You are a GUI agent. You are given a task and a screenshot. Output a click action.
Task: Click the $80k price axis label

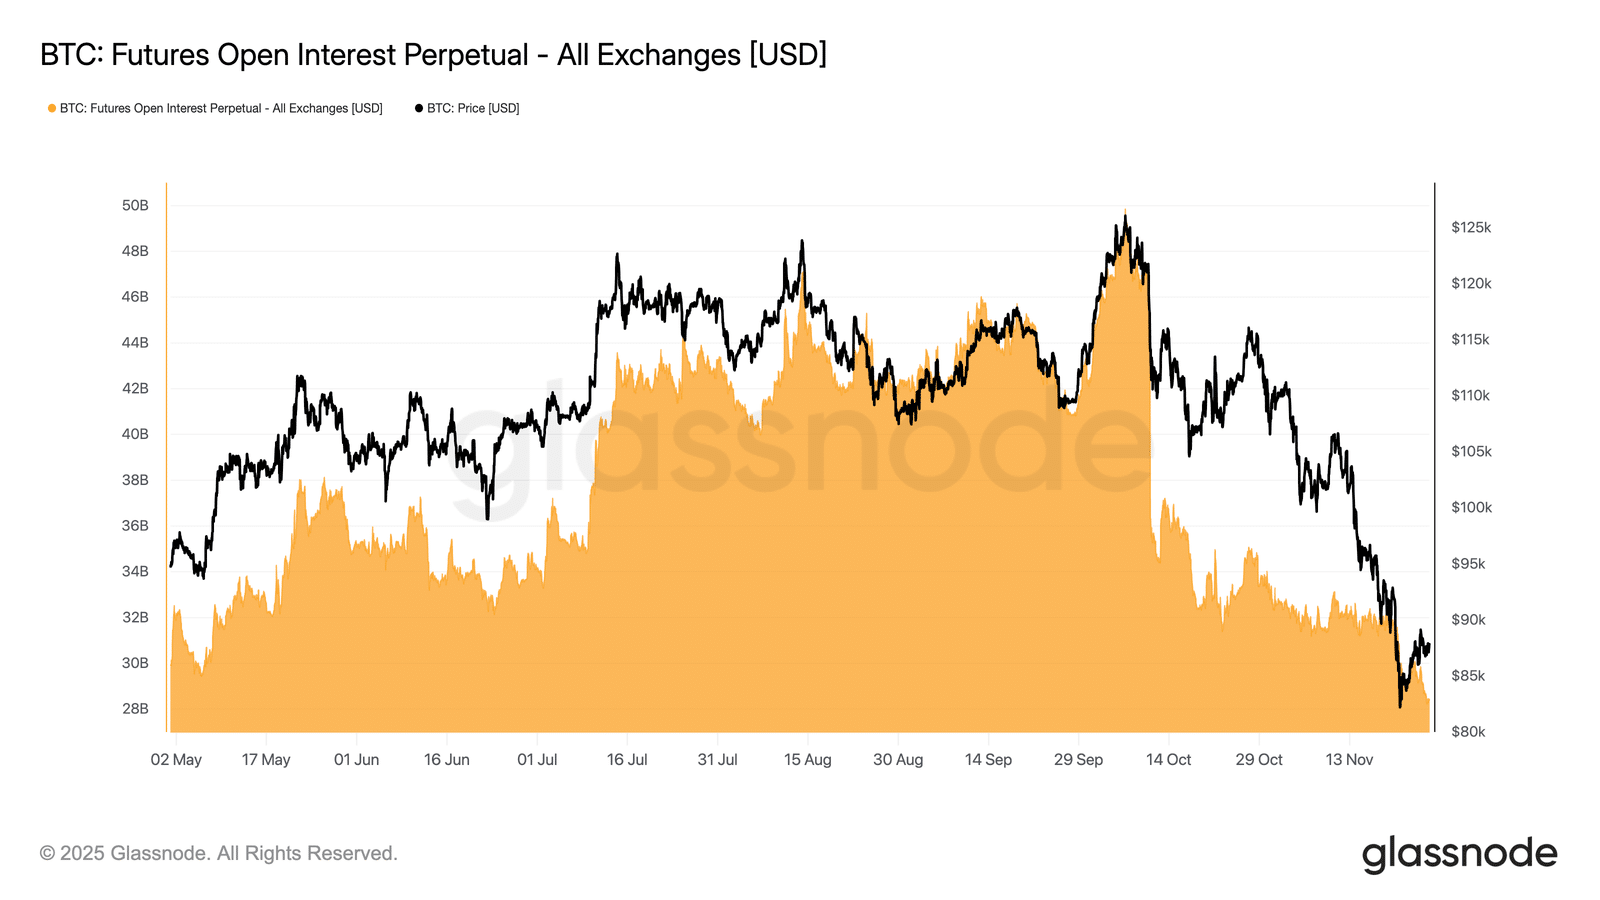(1468, 731)
